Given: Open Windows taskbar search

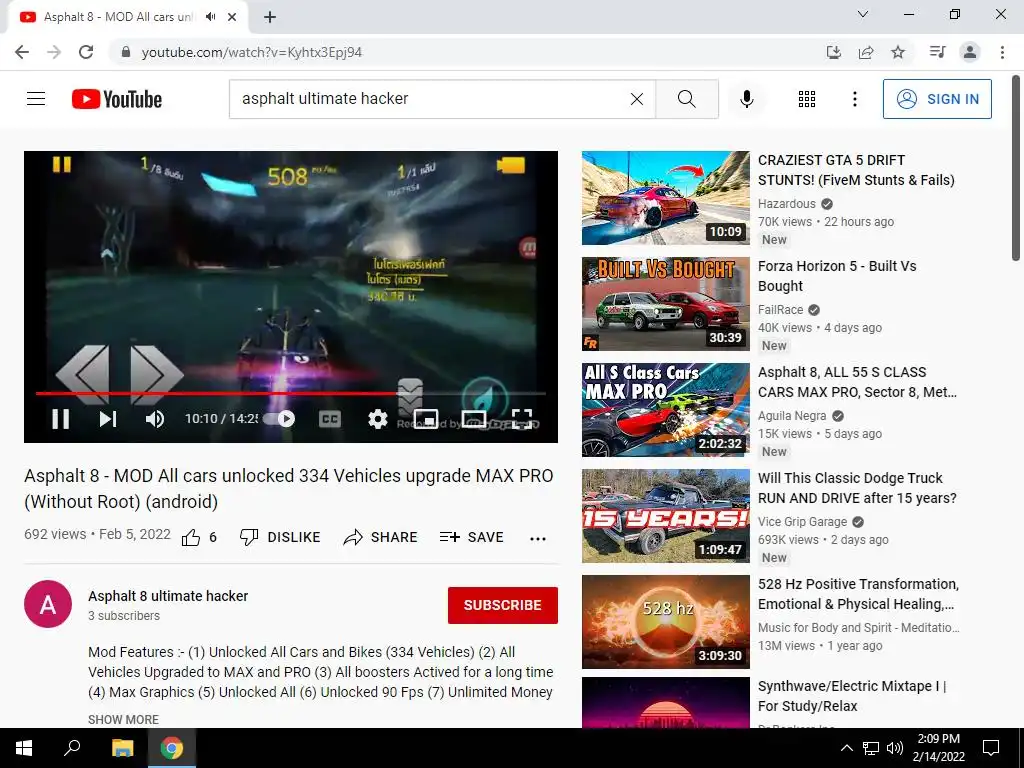Looking at the screenshot, I should point(72,748).
